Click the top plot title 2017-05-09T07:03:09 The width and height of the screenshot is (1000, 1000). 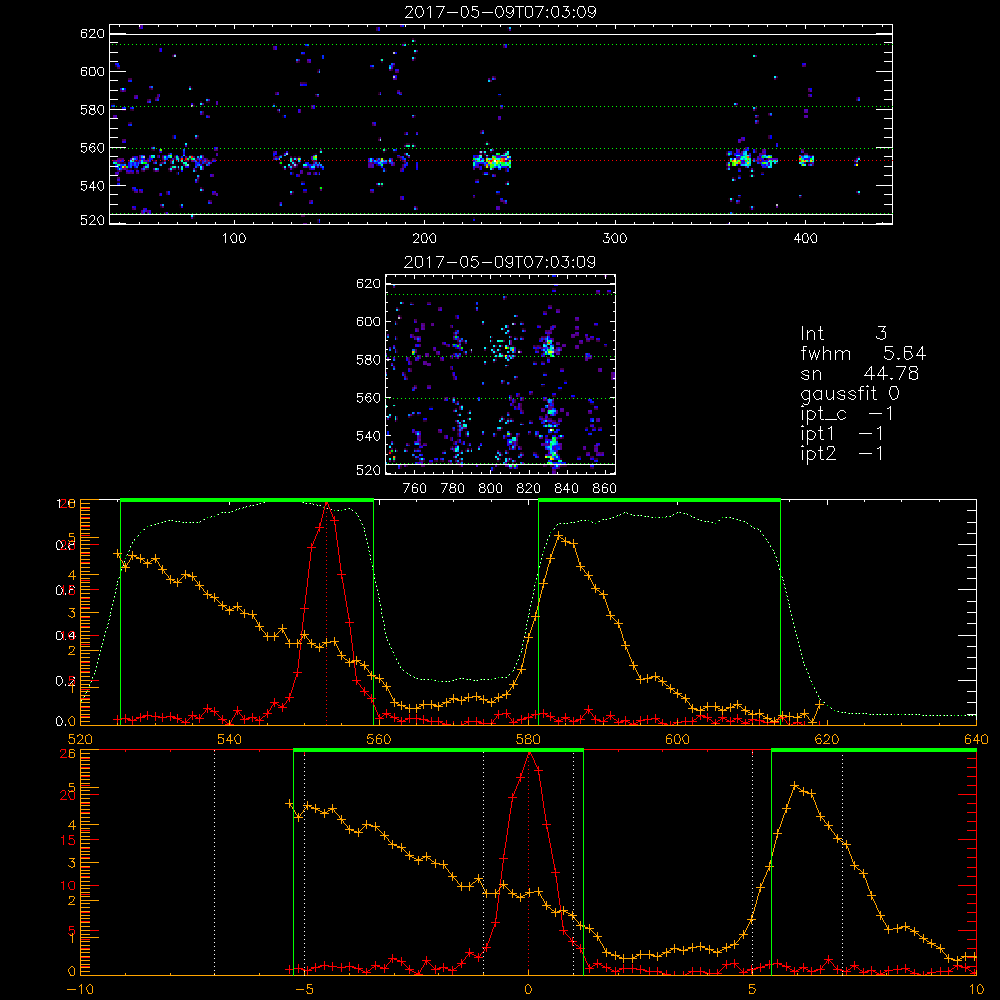(x=501, y=12)
